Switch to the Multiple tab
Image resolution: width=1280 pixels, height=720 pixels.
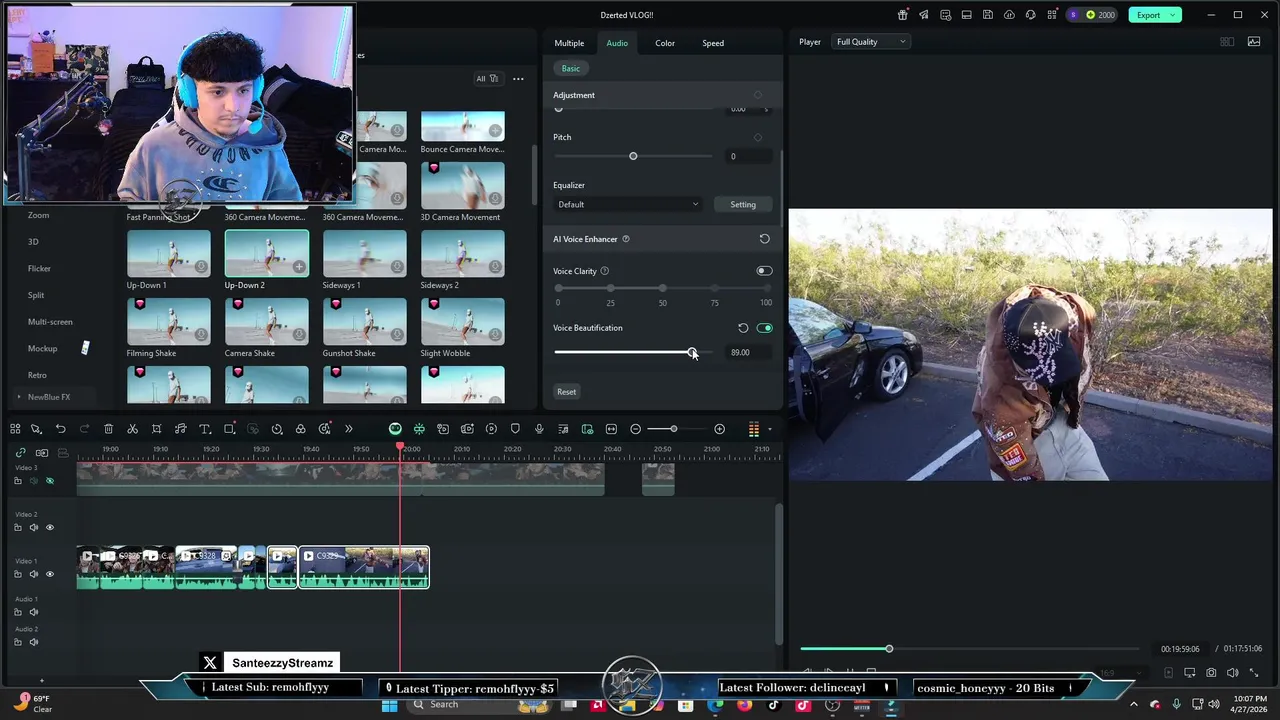(x=569, y=43)
